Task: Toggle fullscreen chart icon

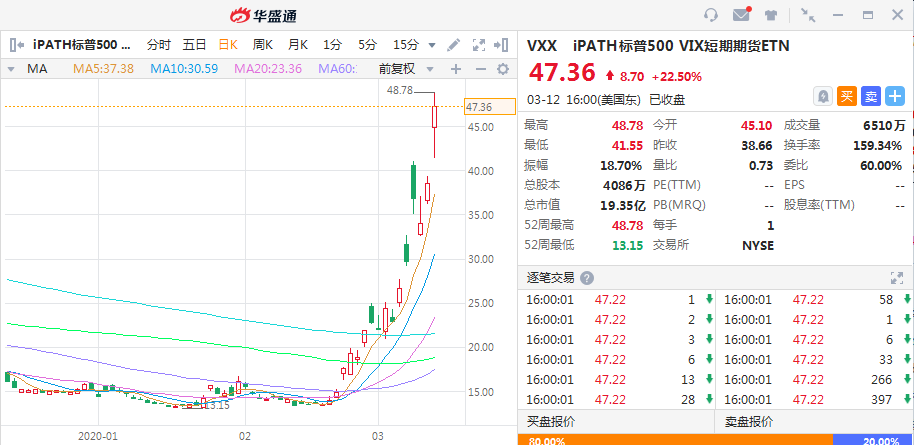Action: coord(479,45)
